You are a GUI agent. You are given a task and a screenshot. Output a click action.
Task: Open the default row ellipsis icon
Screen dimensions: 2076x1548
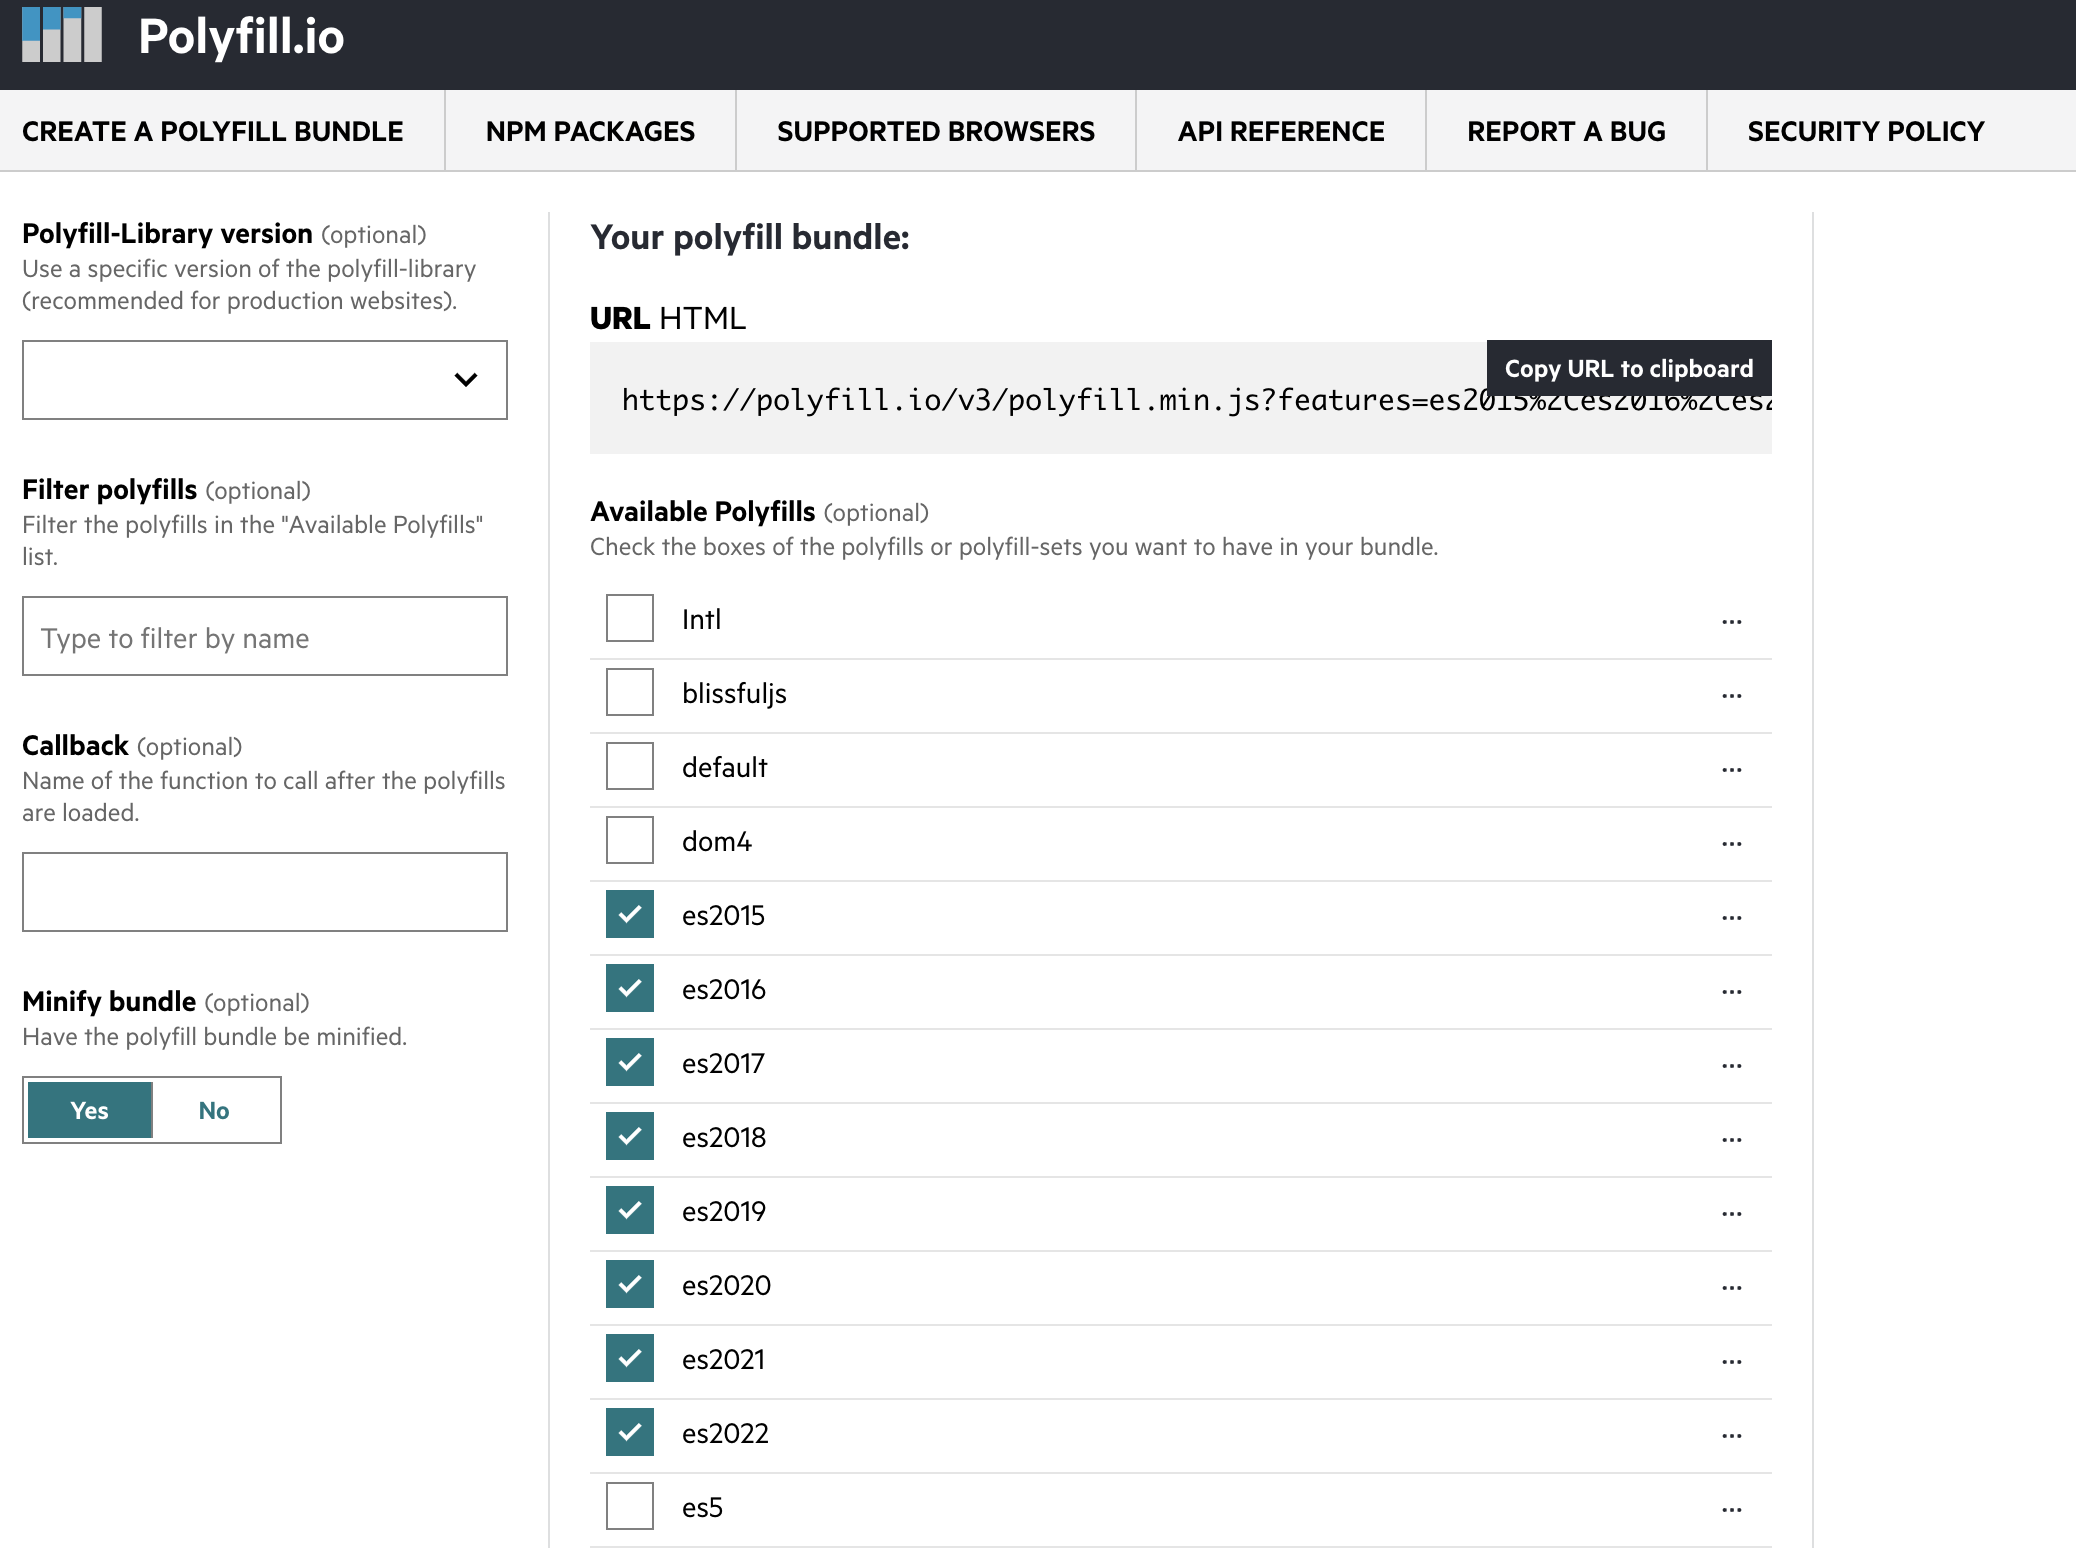pyautogui.click(x=1732, y=770)
